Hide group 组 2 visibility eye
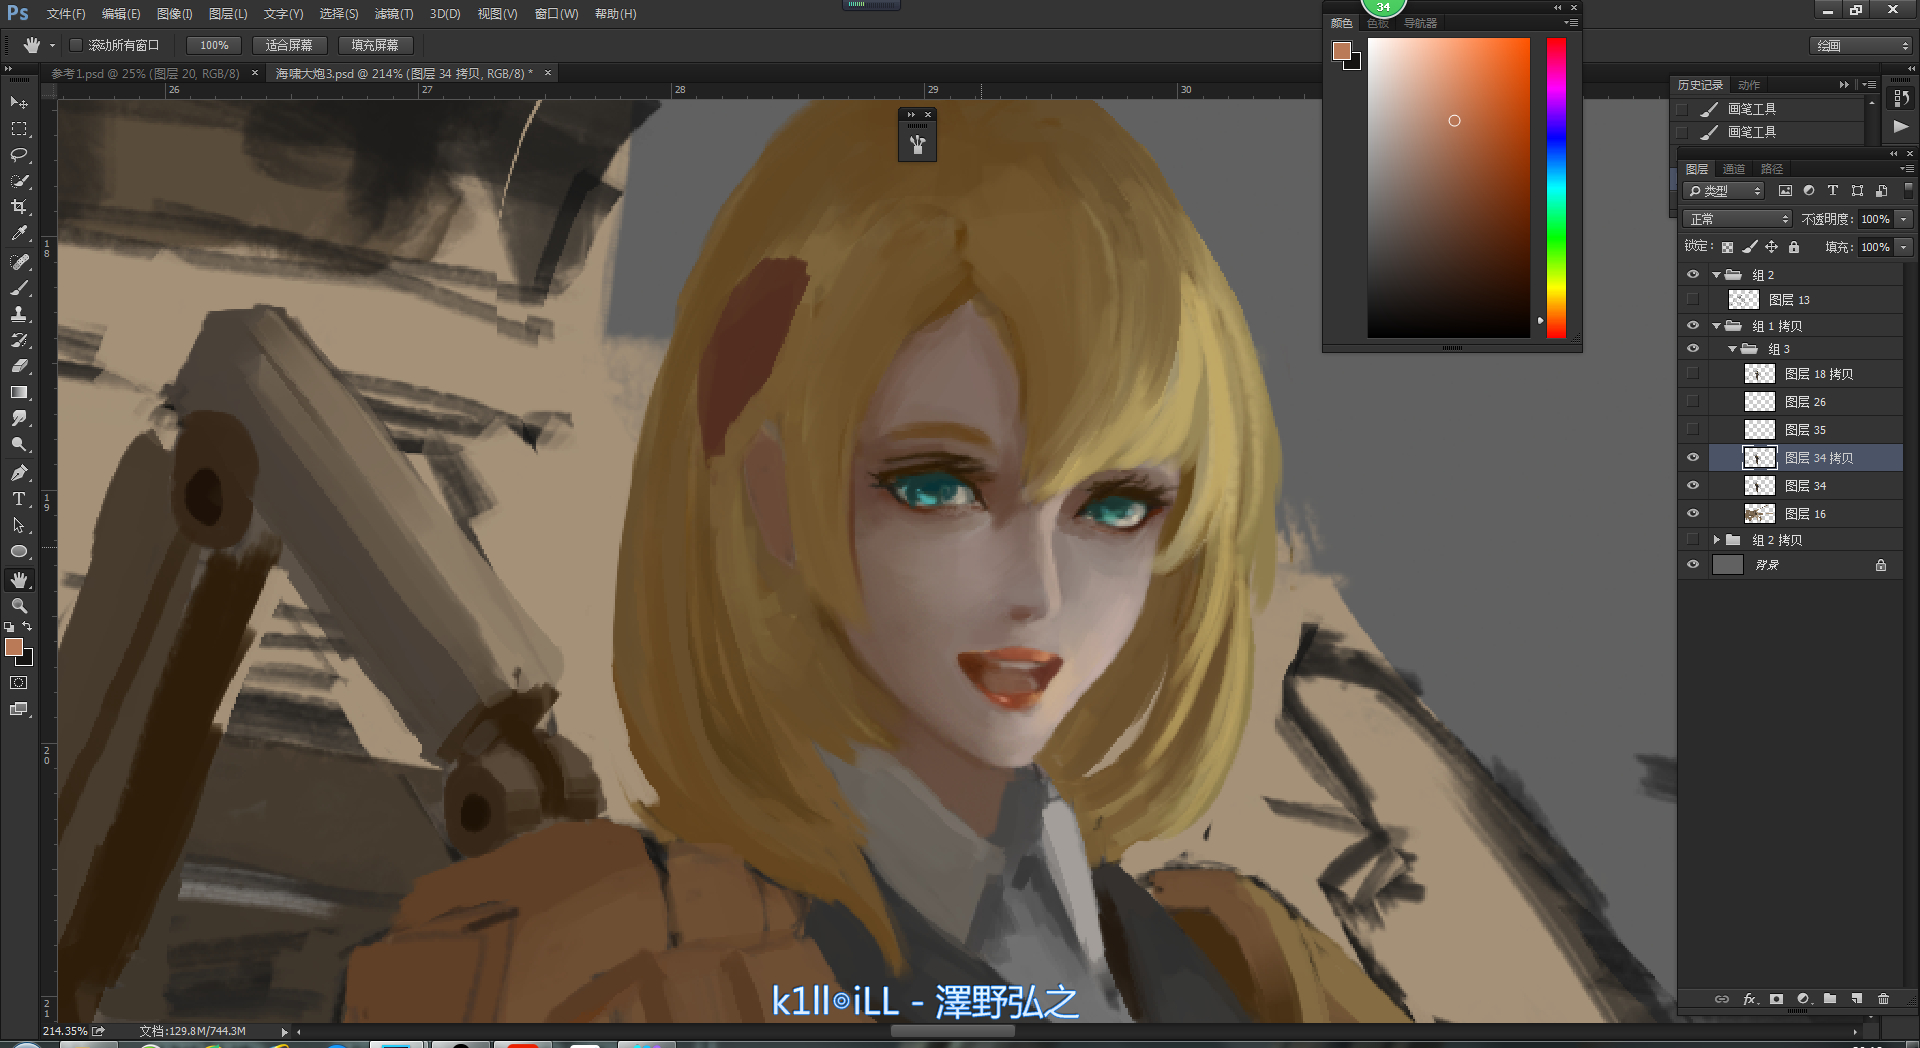1920x1048 pixels. point(1693,274)
